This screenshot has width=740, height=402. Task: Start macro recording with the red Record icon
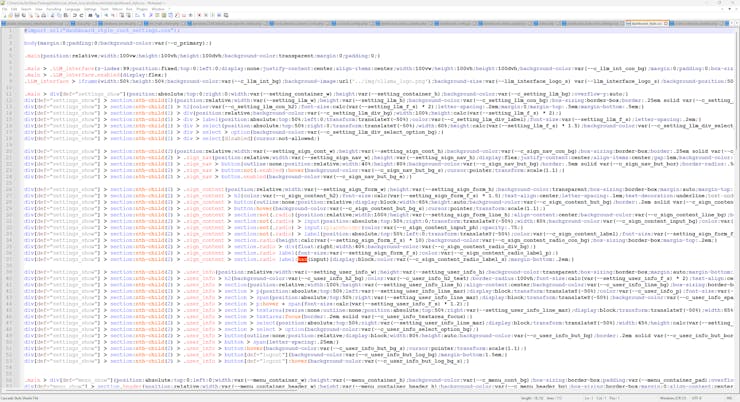click(199, 15)
